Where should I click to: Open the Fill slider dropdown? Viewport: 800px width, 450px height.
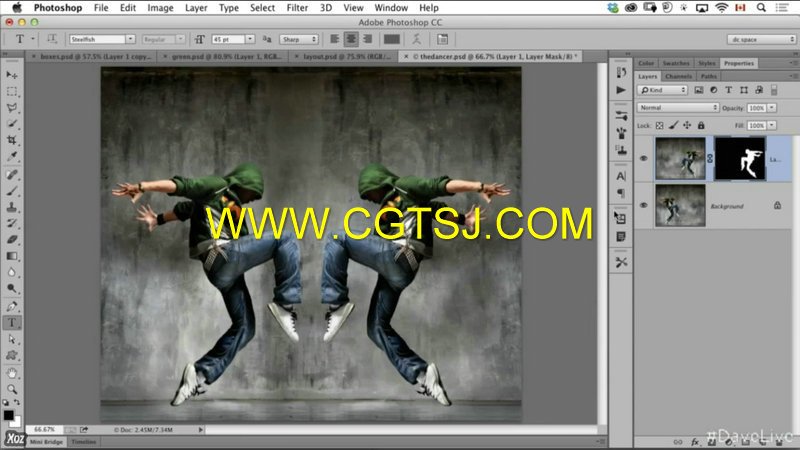point(772,126)
